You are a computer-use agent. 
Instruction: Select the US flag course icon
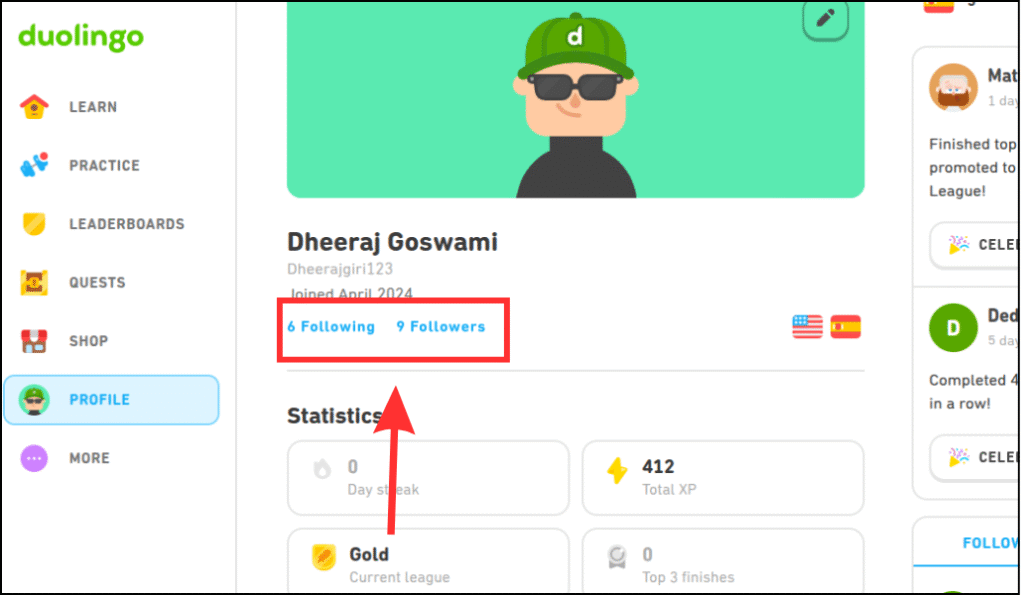[806, 326]
